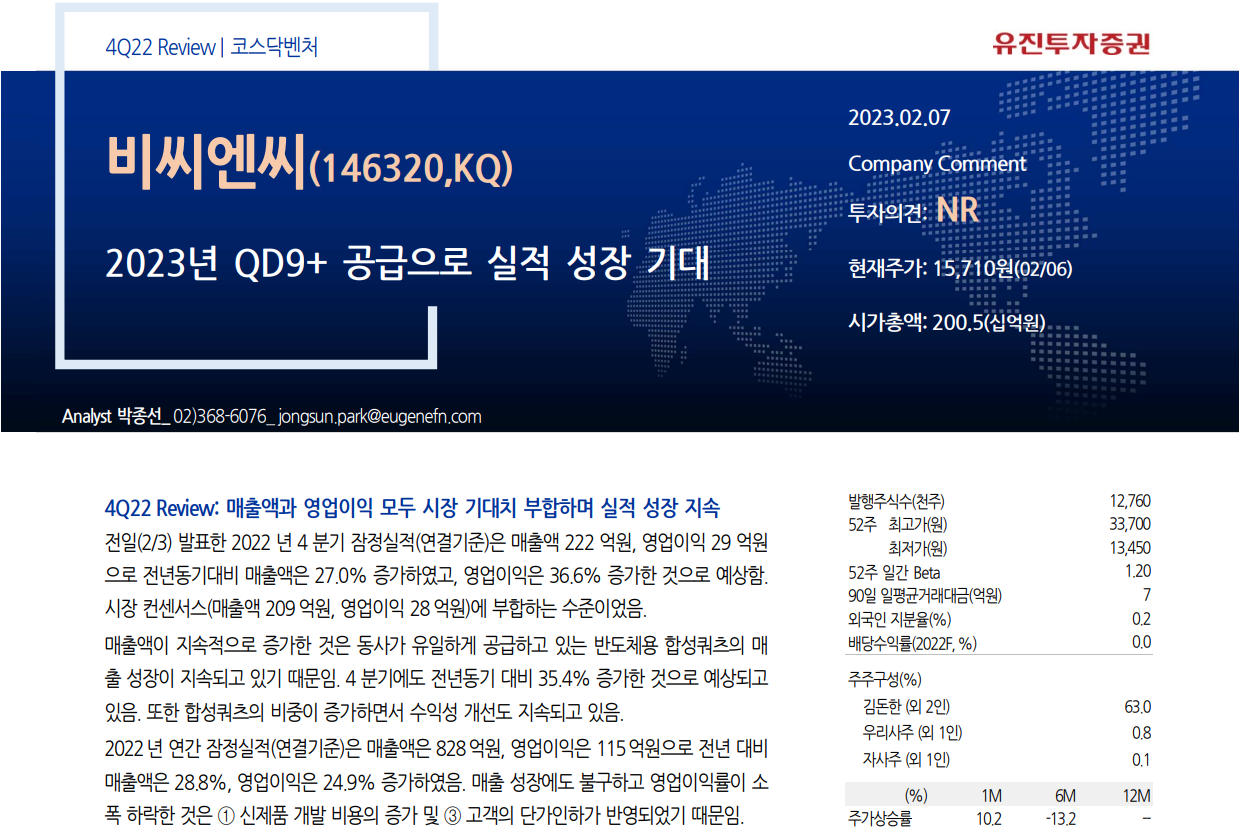This screenshot has height=834, width=1240.
Task: Click the paragraph starting '2022 년 연간 잠정실적'
Action: pyautogui.click(x=437, y=781)
